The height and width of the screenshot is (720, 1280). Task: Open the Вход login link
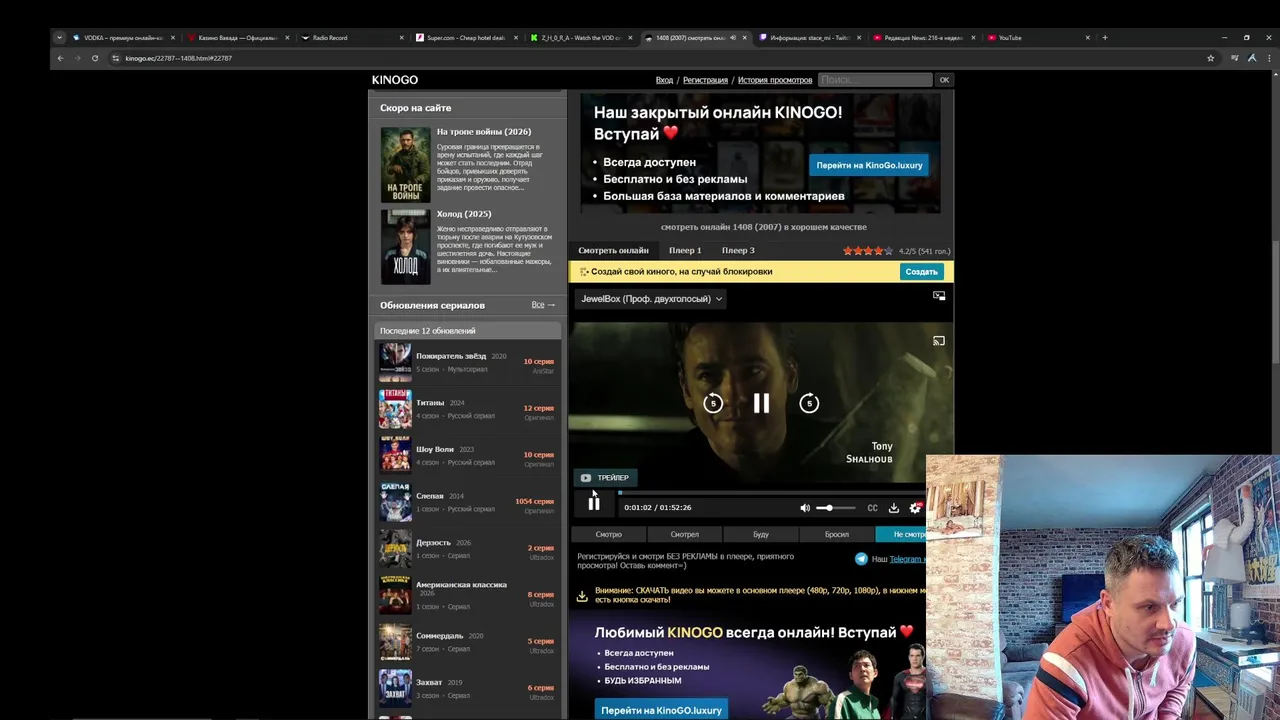coord(664,80)
